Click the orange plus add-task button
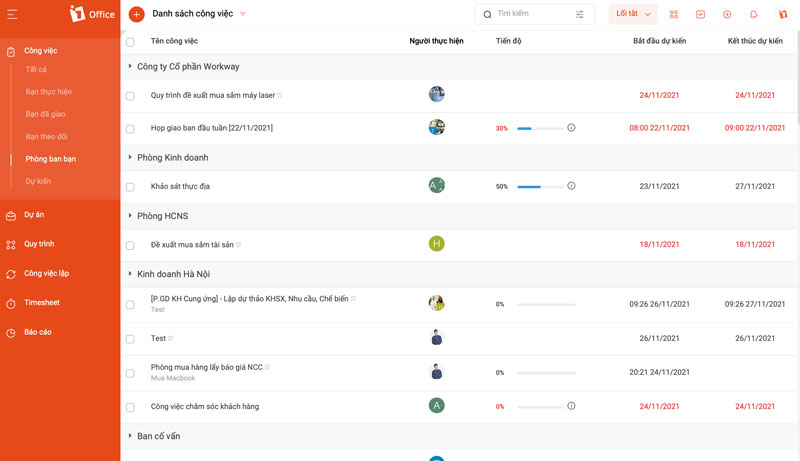This screenshot has height=461, width=800. pyautogui.click(x=136, y=14)
